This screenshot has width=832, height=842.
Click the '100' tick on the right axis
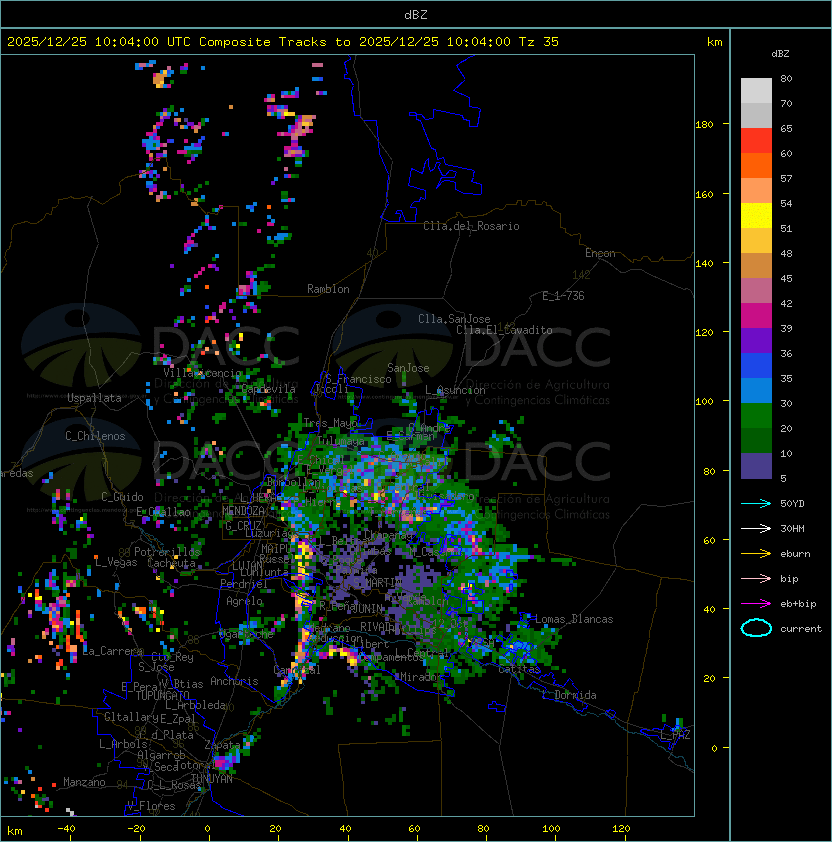point(704,401)
